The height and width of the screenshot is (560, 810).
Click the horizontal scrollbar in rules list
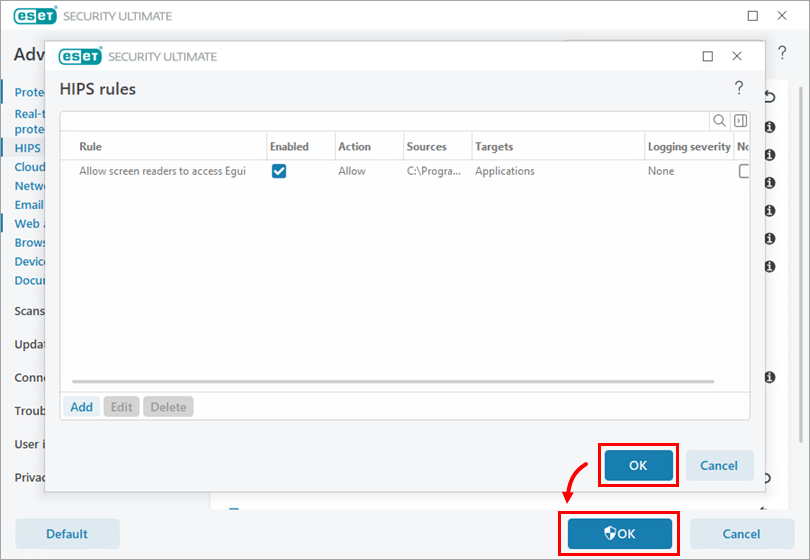[x=393, y=382]
